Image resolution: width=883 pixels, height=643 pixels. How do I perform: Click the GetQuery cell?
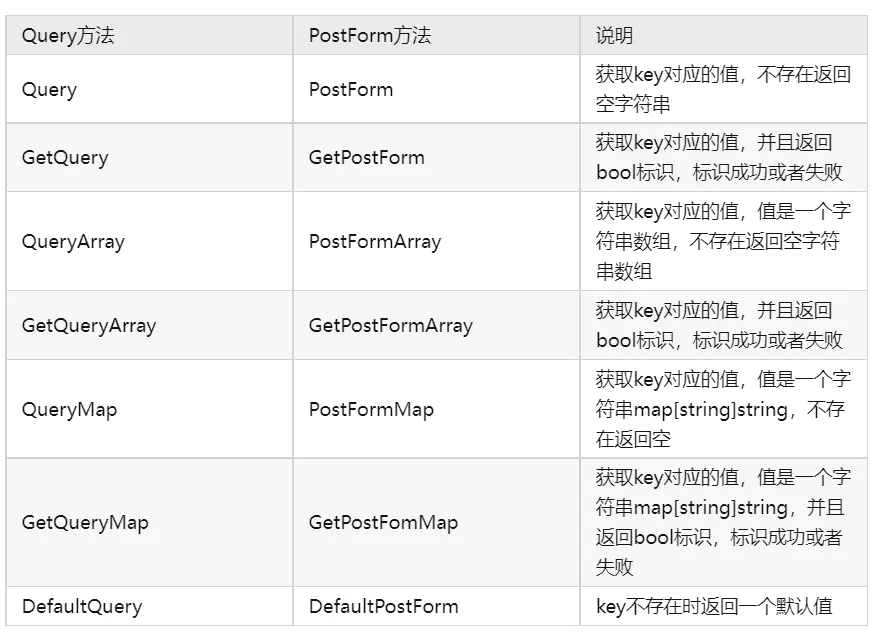[149, 158]
